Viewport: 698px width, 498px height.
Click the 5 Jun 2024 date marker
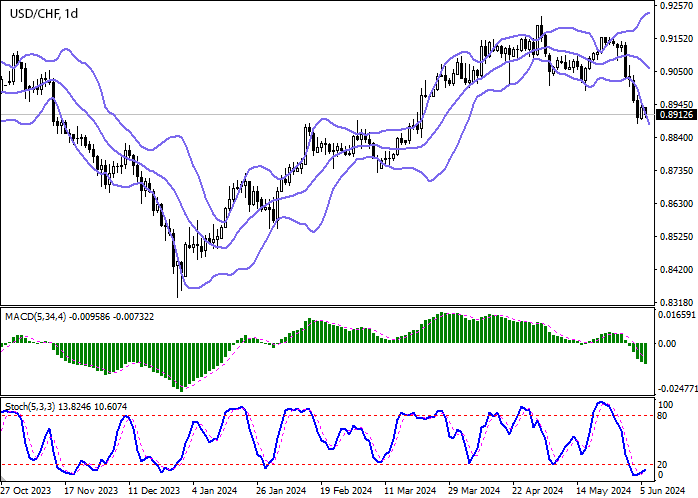(661, 491)
